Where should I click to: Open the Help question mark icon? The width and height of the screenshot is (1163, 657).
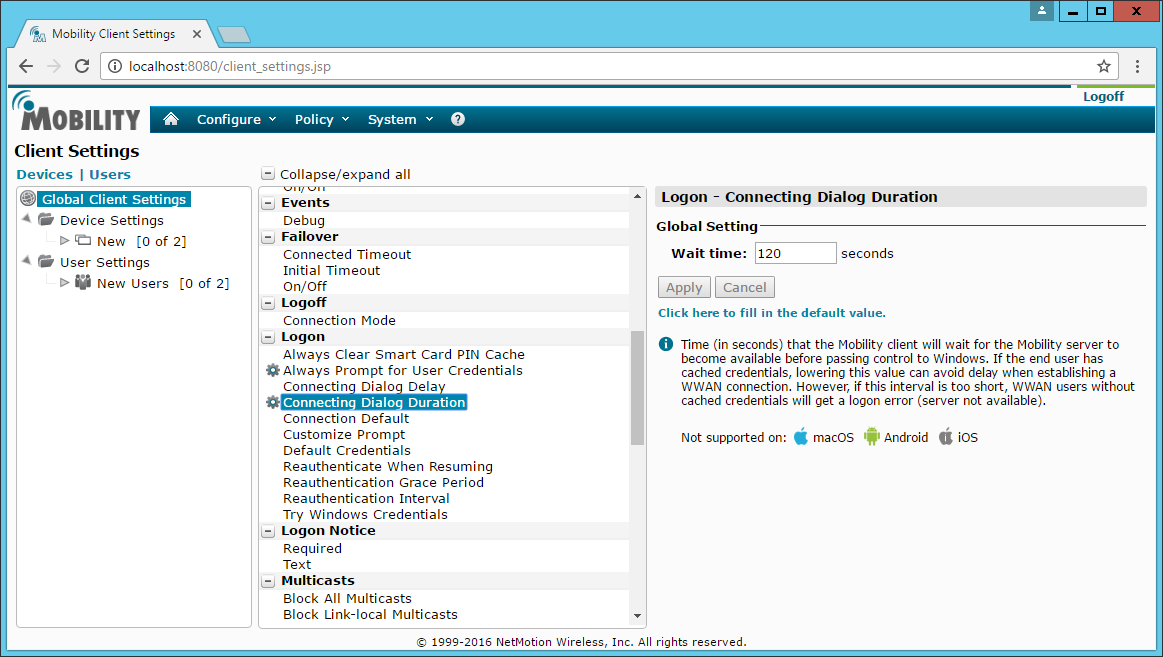(x=458, y=119)
